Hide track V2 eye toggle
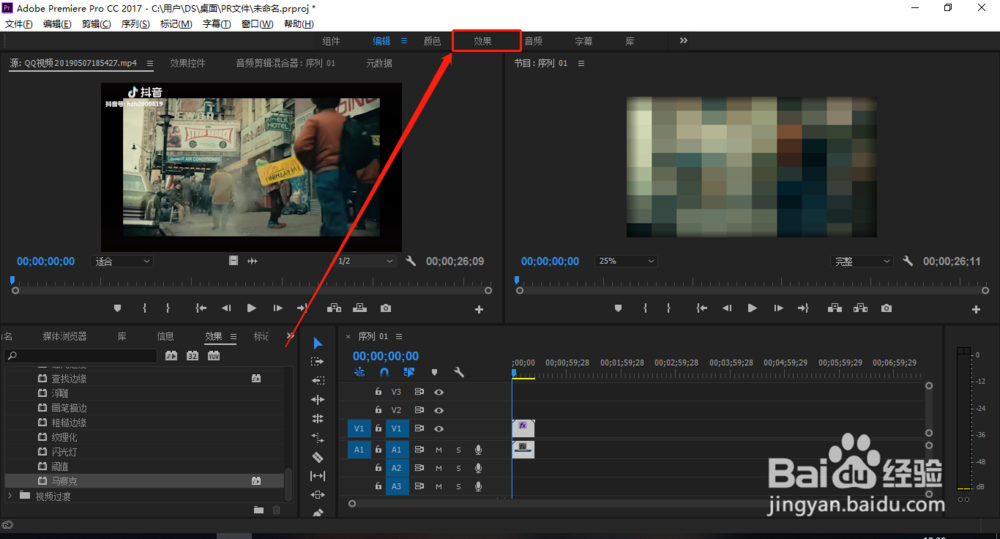Viewport: 1000px width, 539px height. point(439,410)
